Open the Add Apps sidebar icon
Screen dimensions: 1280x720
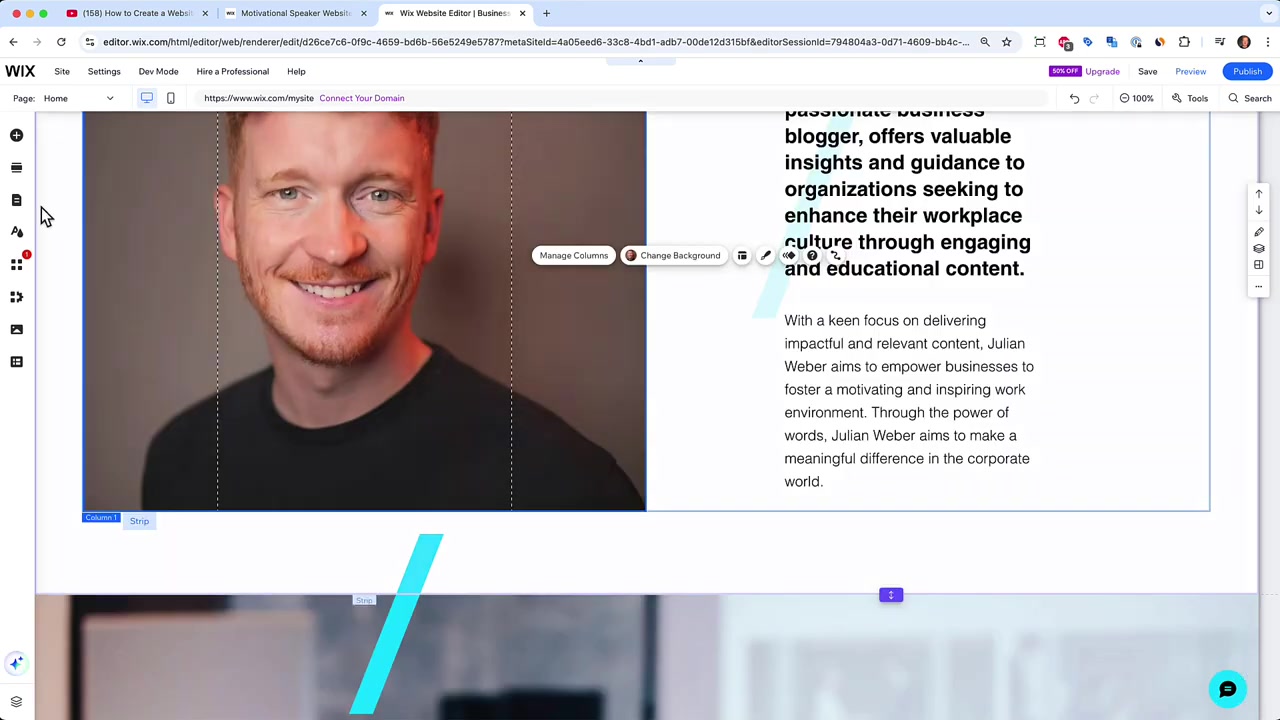[x=16, y=264]
